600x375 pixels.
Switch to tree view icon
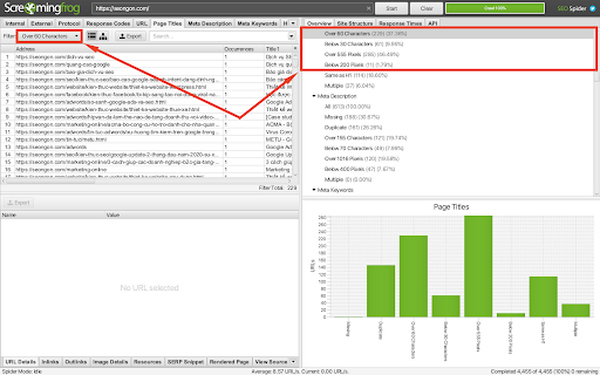click(x=103, y=36)
